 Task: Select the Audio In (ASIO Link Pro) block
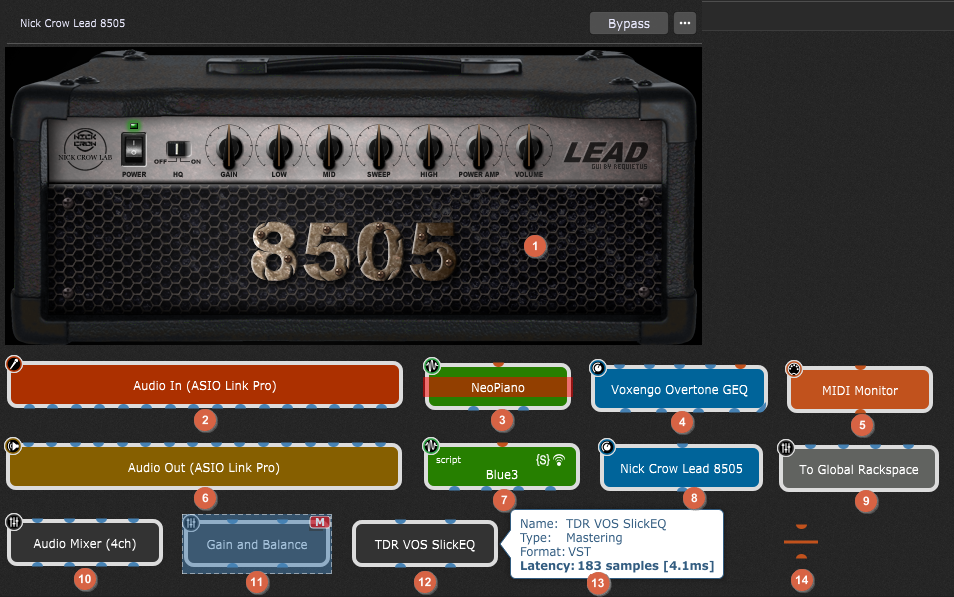pos(204,385)
